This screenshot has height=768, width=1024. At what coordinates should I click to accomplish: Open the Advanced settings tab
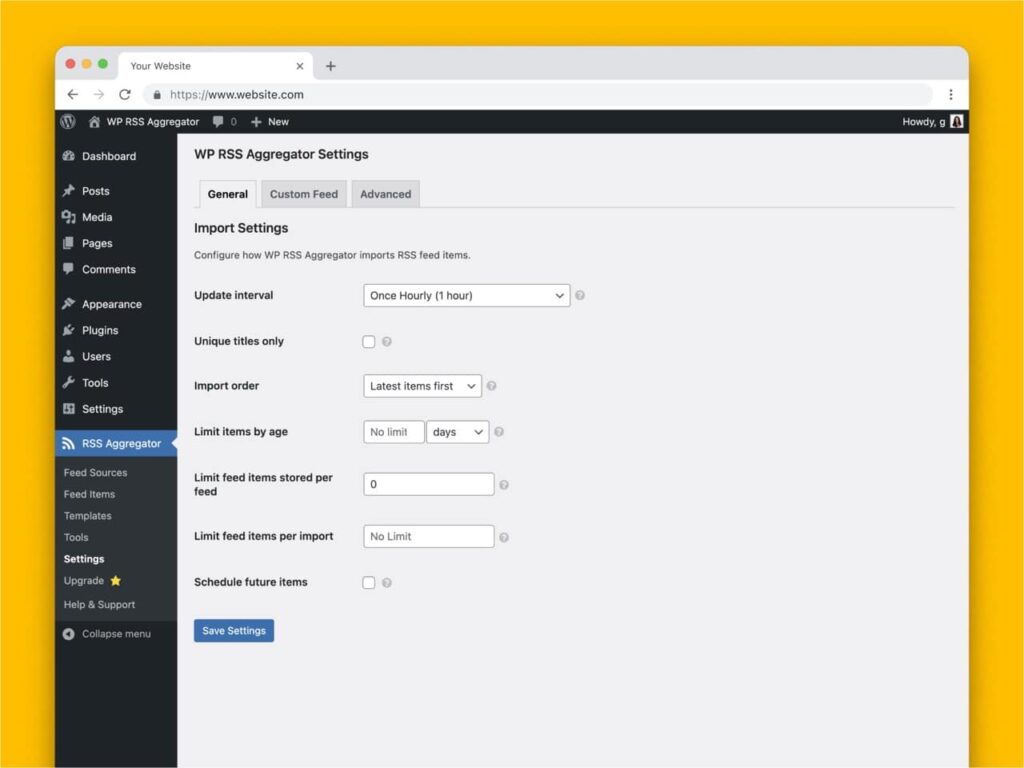[385, 193]
